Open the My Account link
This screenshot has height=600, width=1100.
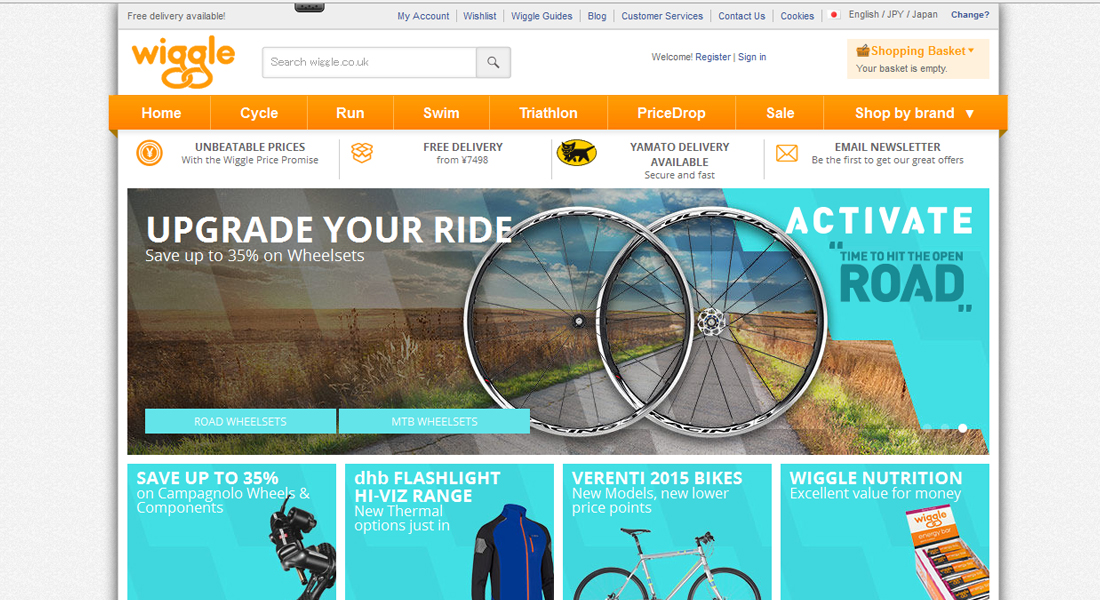[x=423, y=15]
